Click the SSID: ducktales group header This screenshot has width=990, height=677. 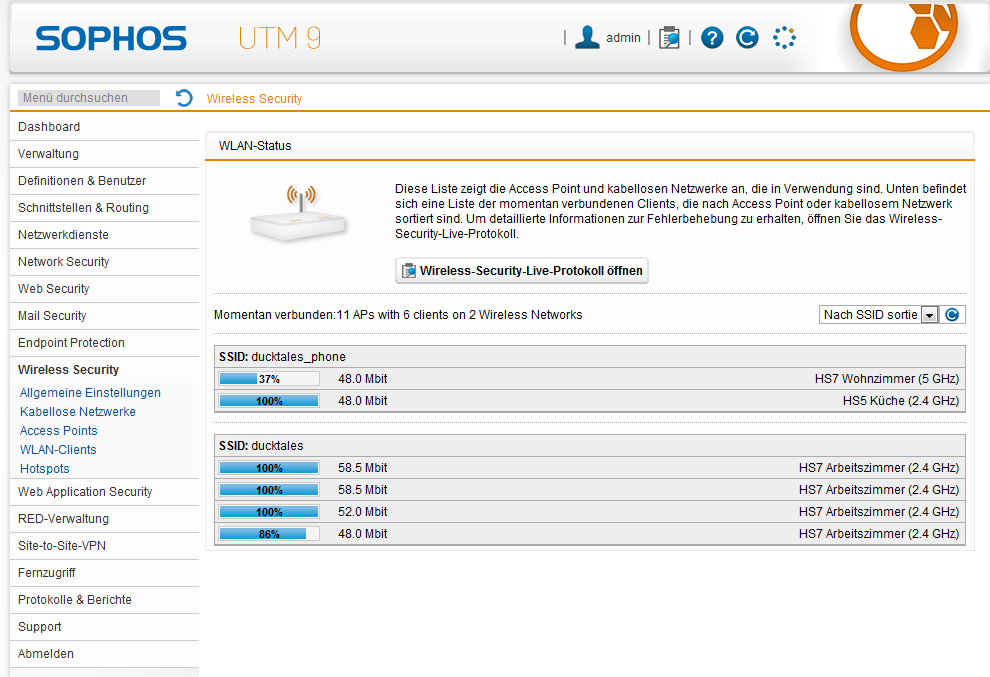pyautogui.click(x=590, y=446)
